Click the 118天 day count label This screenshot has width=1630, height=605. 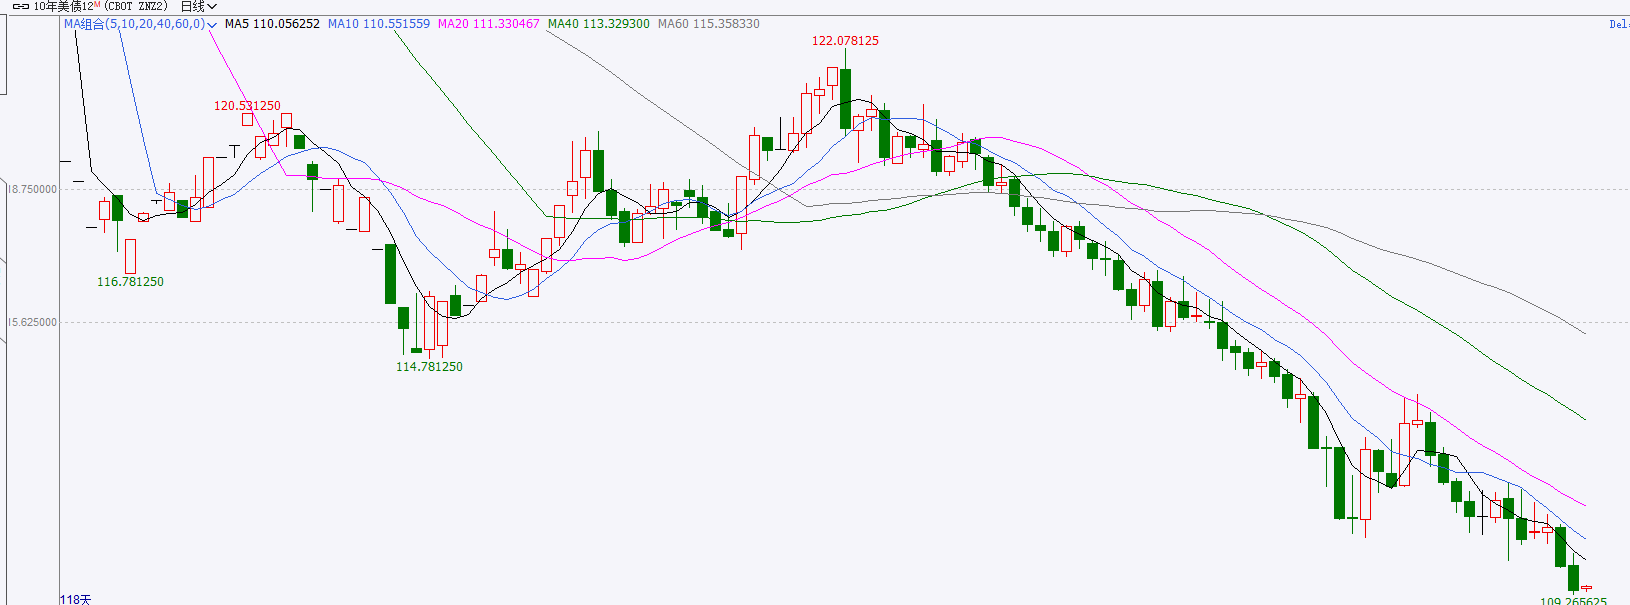coord(75,599)
